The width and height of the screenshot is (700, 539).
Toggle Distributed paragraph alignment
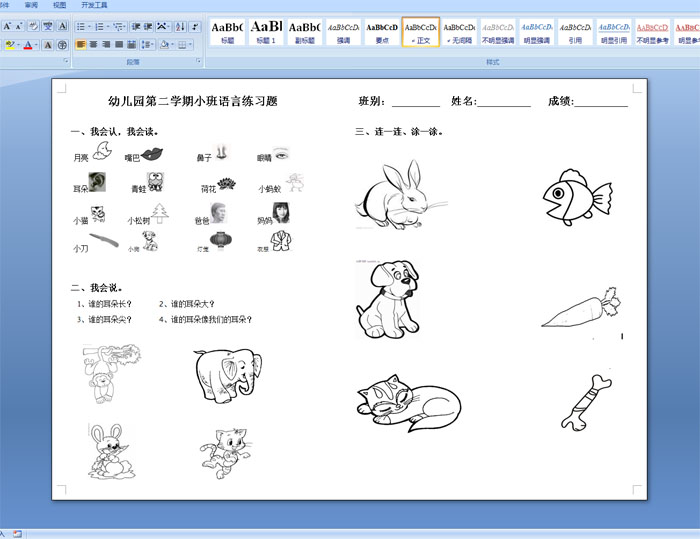click(x=131, y=45)
